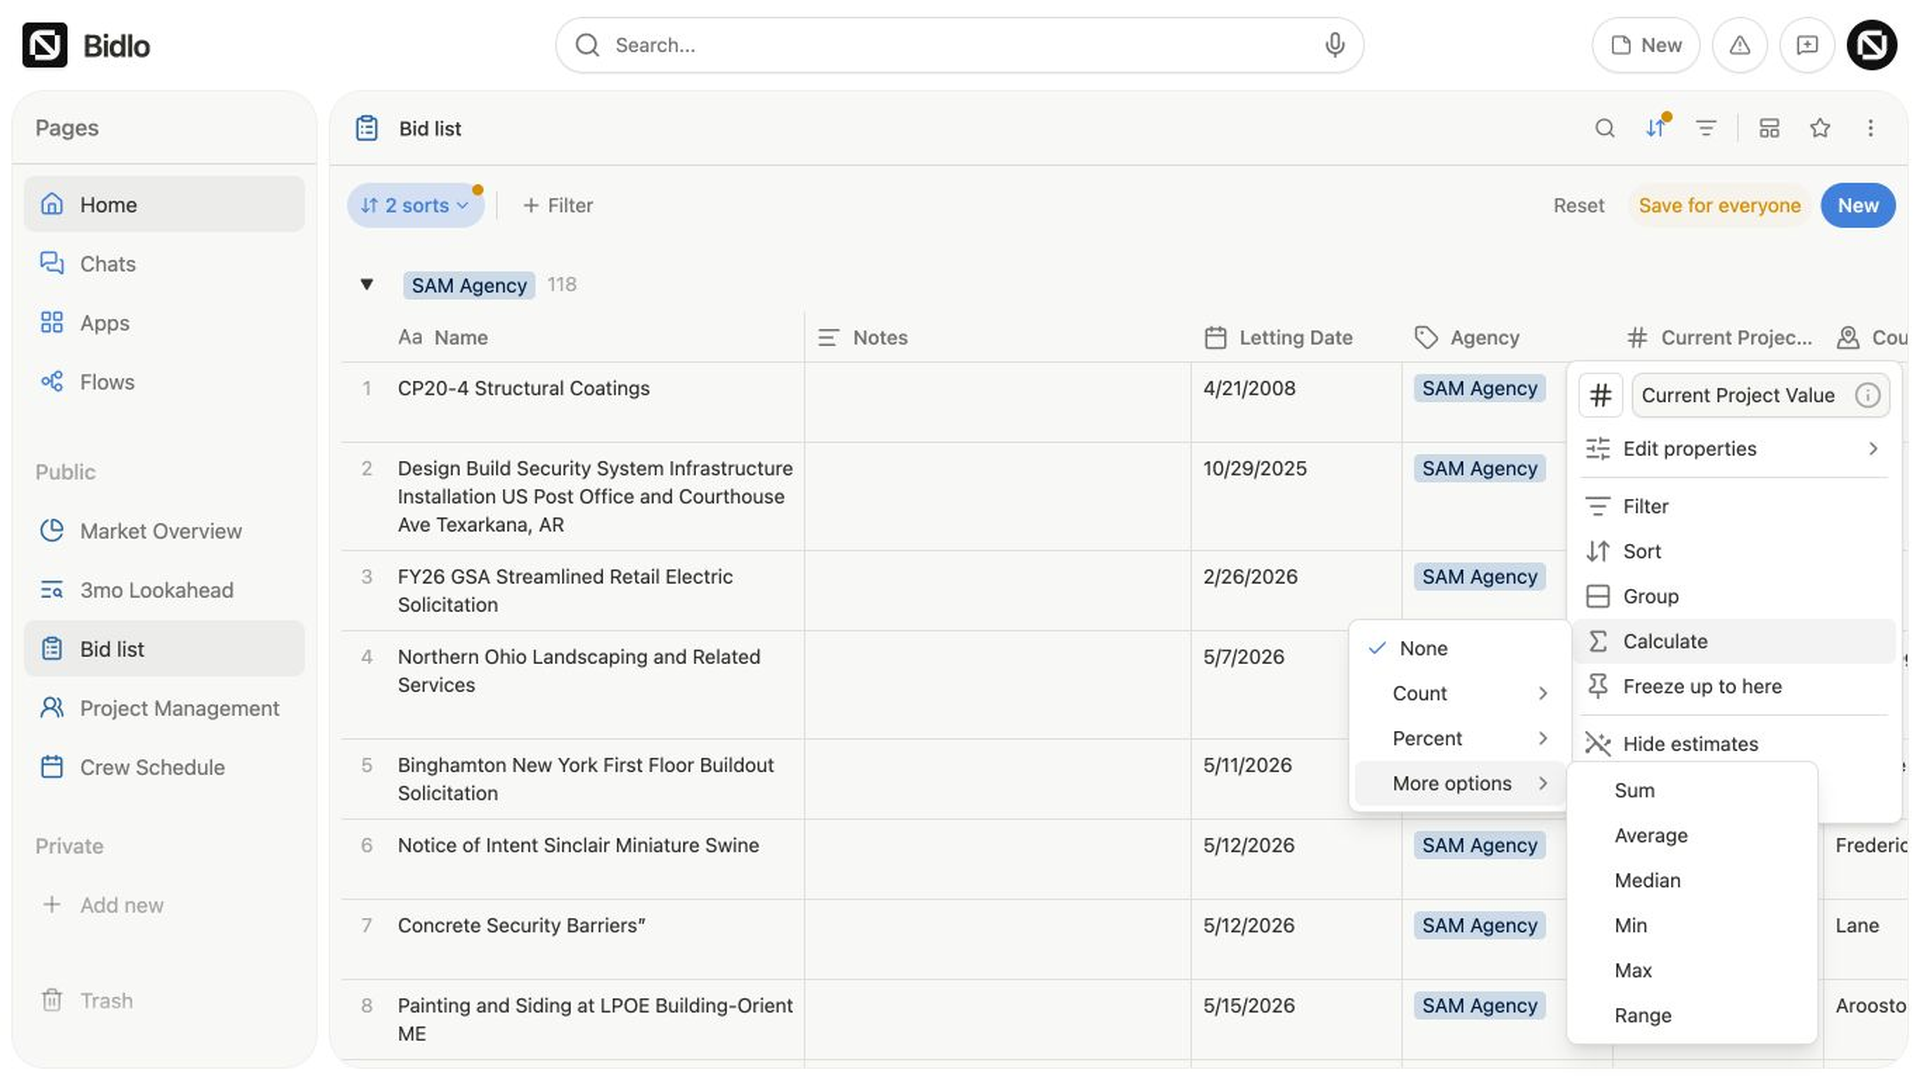Screen dimensions: 1920x1080
Task: Open Project Management page
Action: pyautogui.click(x=164, y=708)
